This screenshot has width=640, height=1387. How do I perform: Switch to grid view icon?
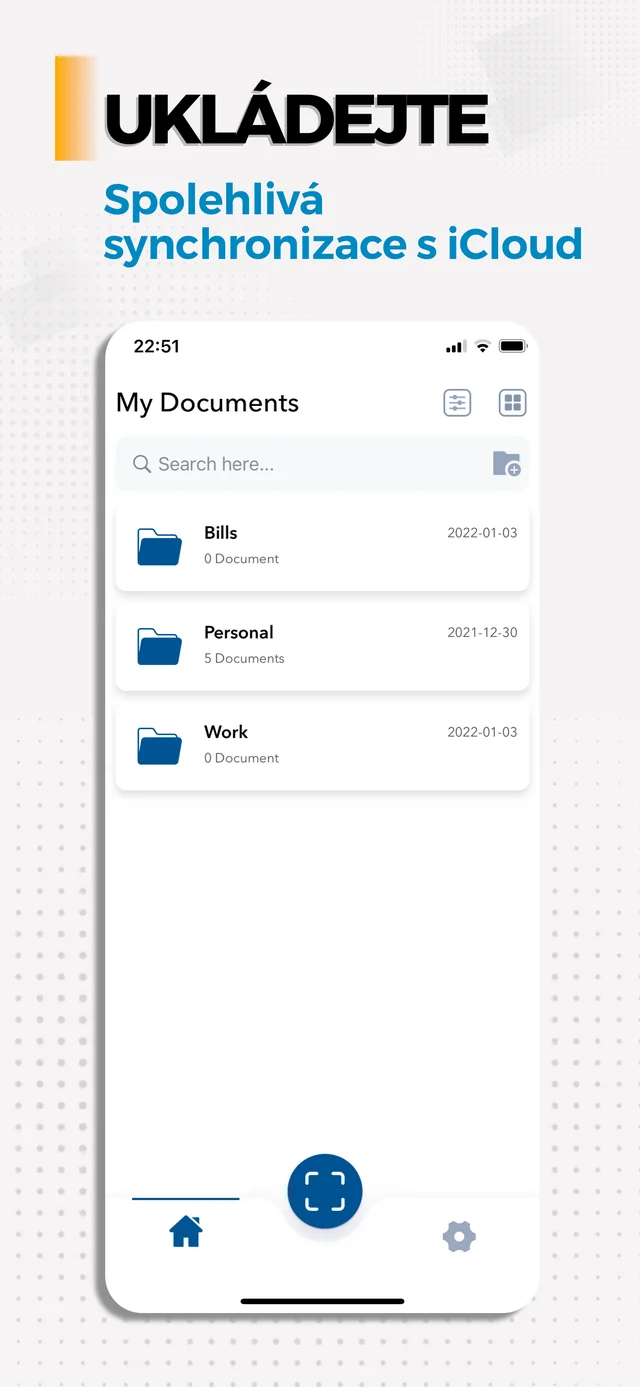pos(512,403)
